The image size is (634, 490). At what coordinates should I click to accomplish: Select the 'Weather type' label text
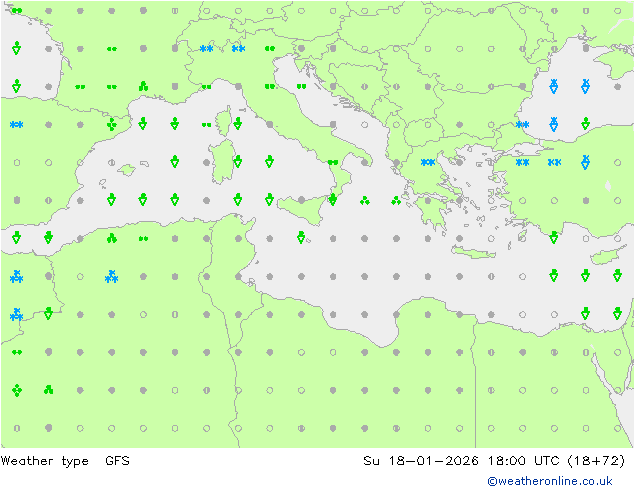44,461
